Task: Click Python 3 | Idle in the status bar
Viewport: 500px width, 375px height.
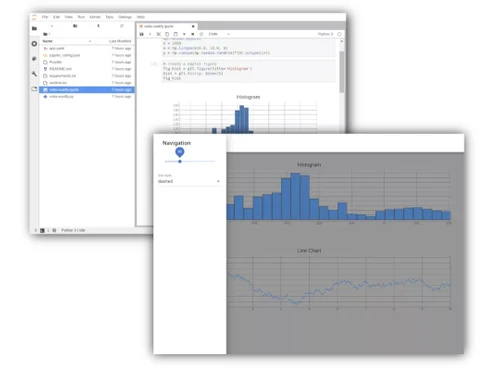Action: coord(73,230)
